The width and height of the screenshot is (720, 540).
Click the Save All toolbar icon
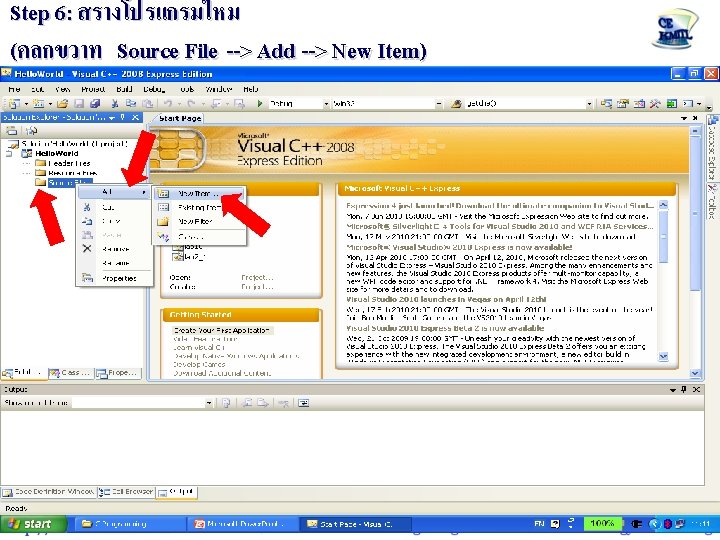tap(95, 104)
